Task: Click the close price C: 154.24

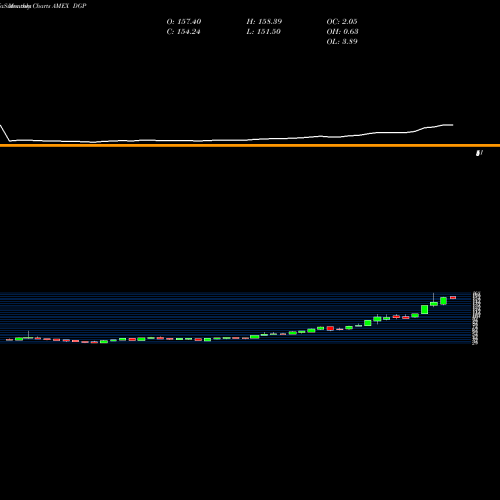Action: click(183, 32)
